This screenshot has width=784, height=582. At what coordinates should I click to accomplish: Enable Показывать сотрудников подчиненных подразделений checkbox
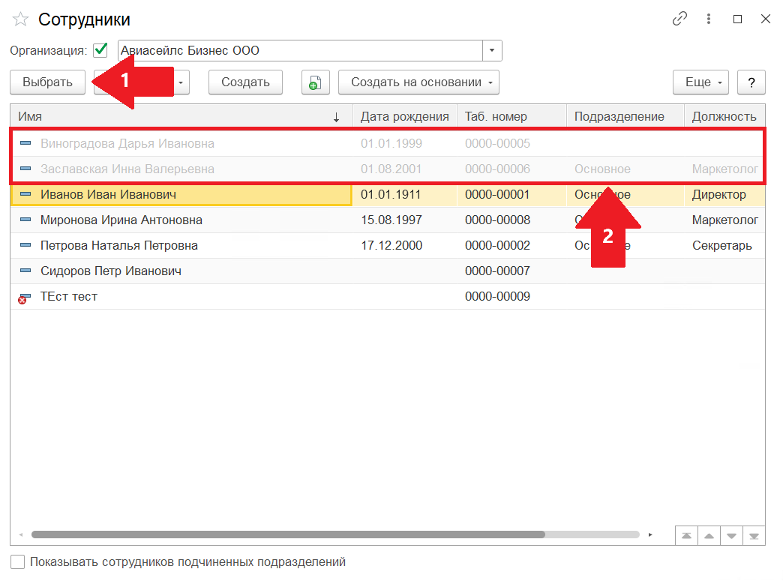click(18, 562)
